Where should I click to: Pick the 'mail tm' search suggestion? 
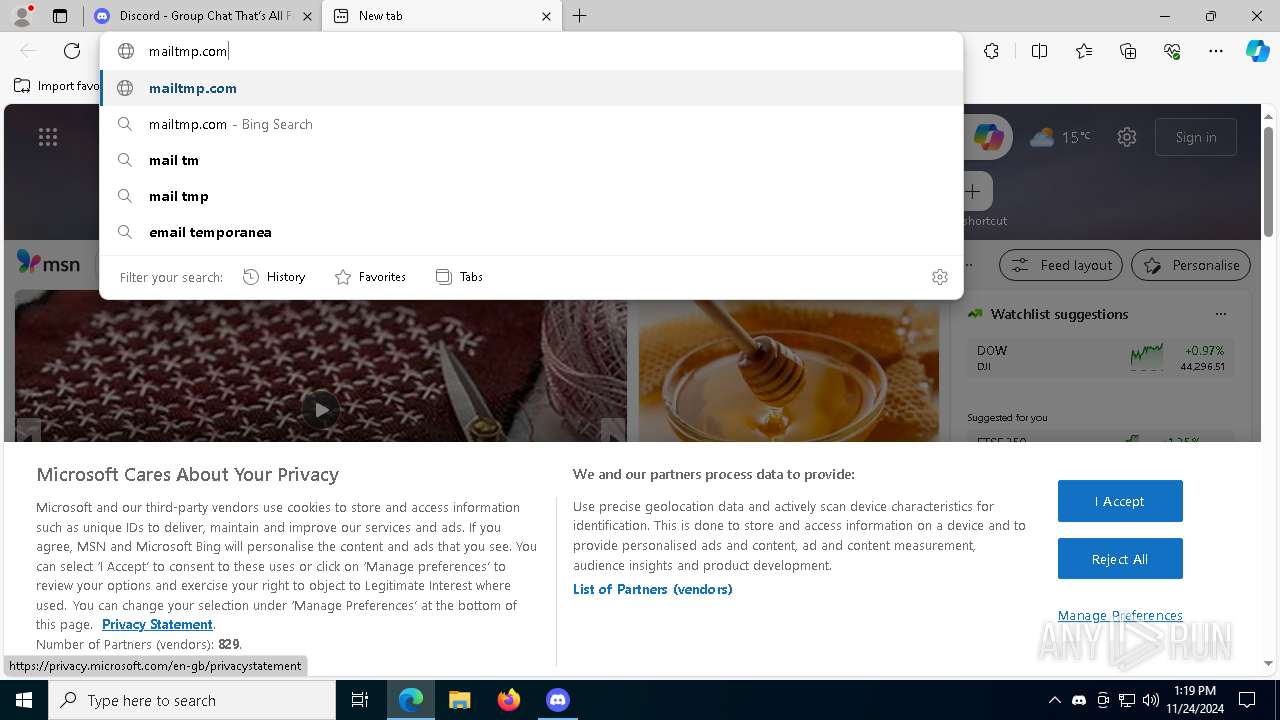[x=531, y=160]
